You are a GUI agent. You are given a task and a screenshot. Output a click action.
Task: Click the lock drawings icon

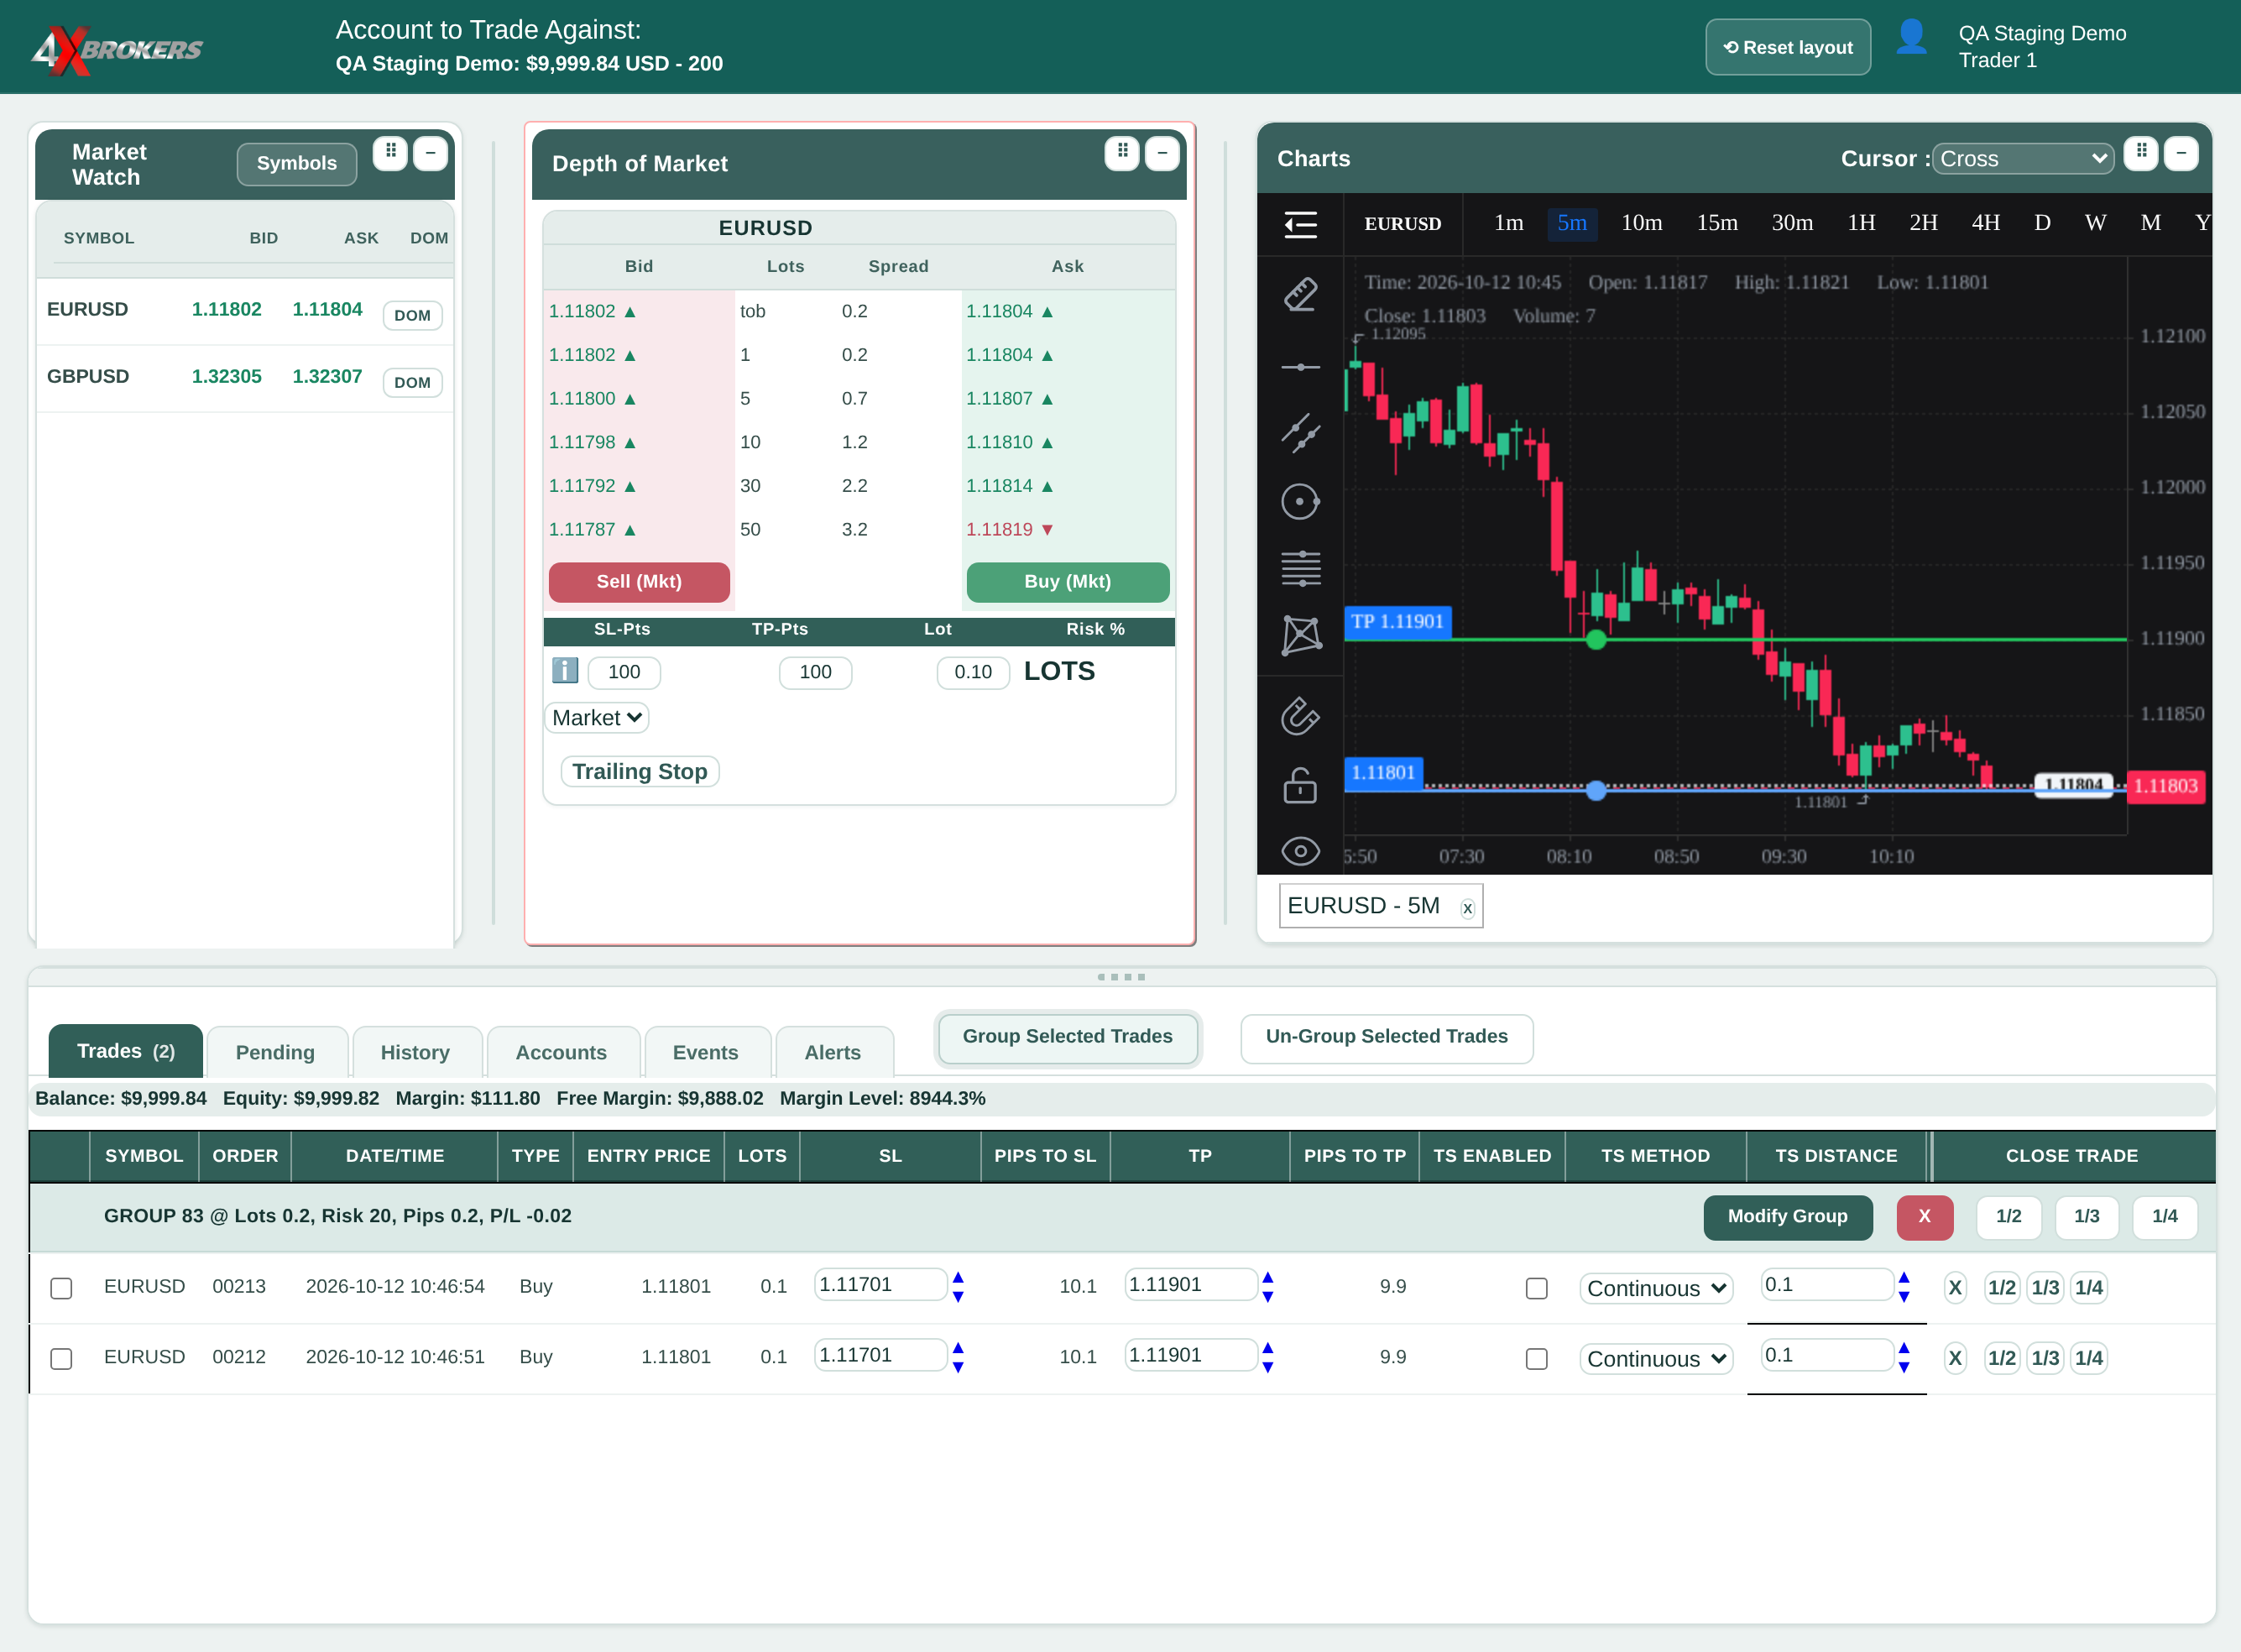click(x=1300, y=785)
